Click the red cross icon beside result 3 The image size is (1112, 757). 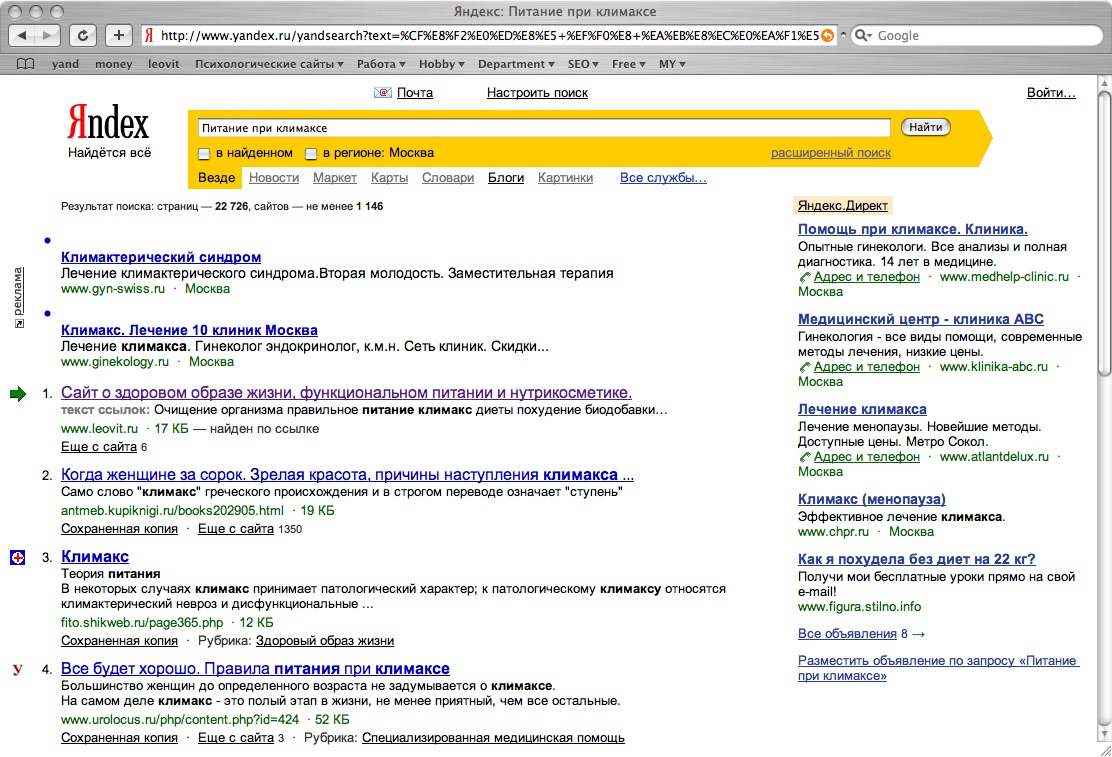click(18, 558)
